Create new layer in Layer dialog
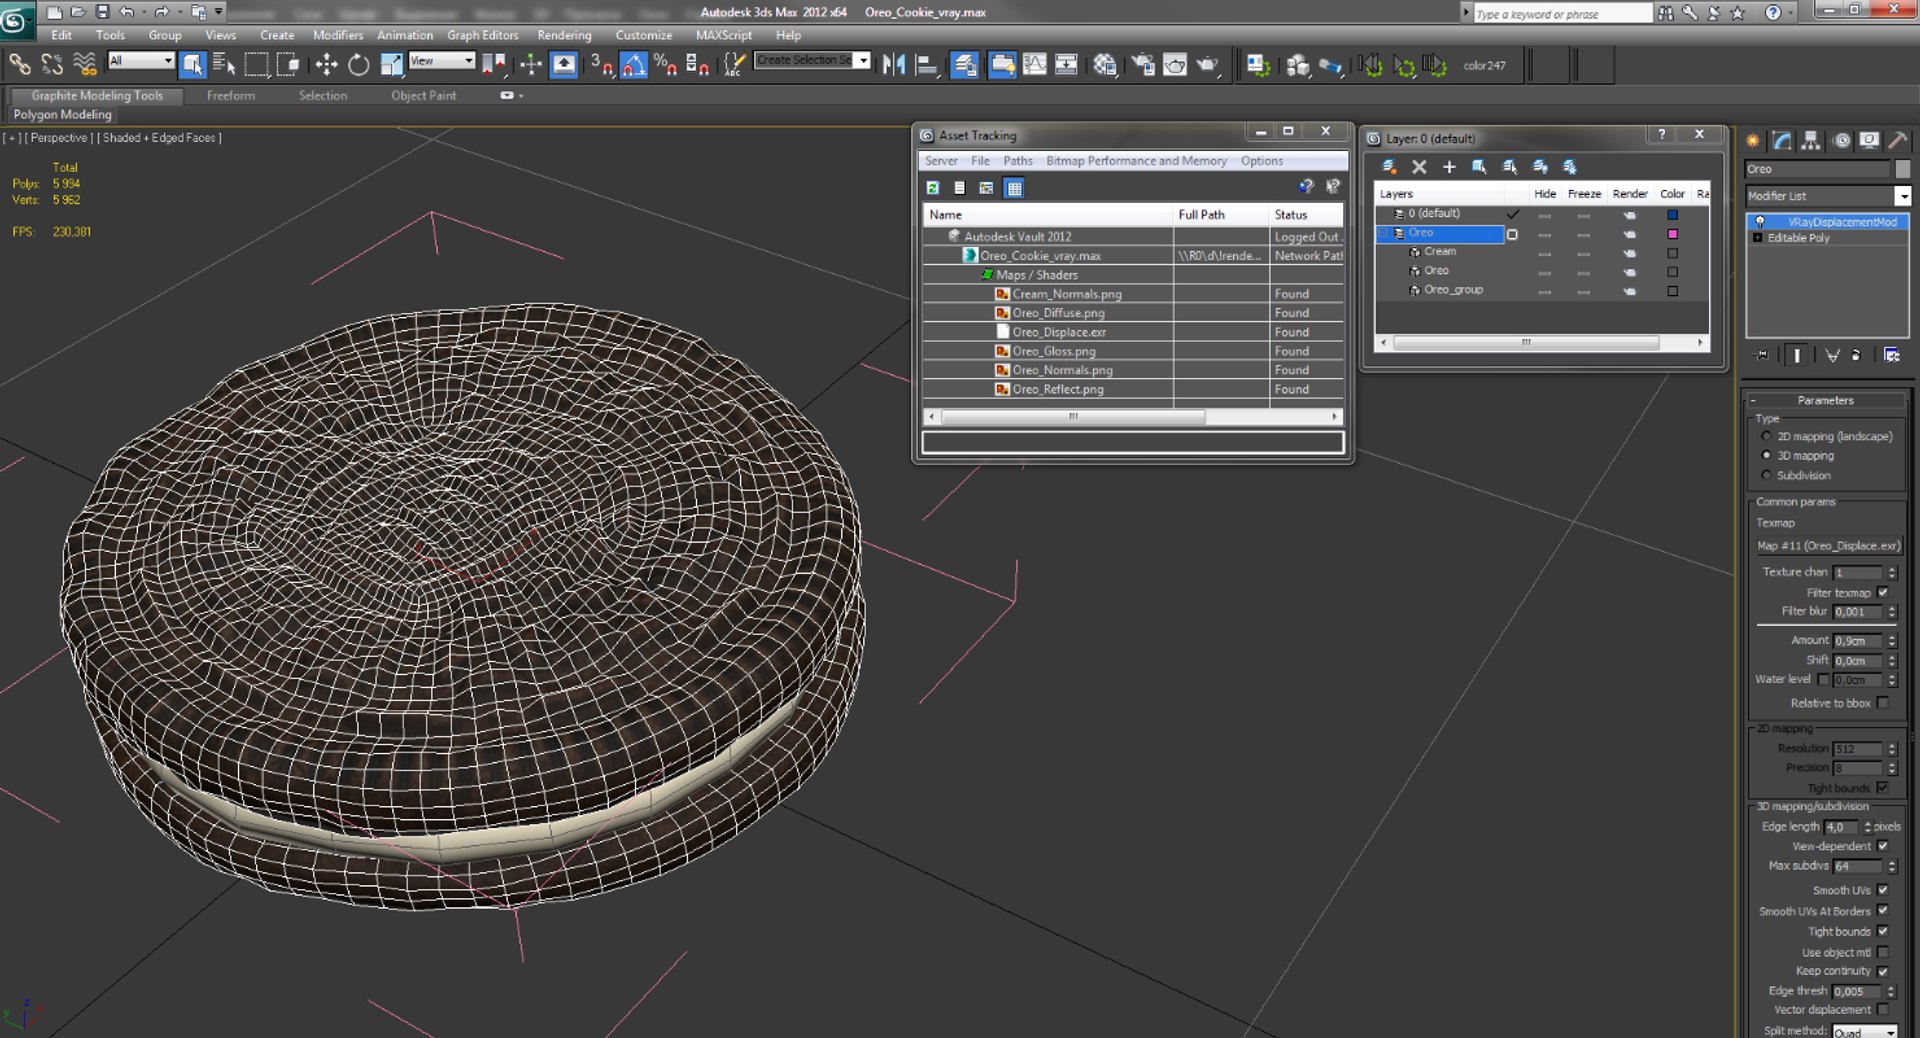 pos(1389,167)
